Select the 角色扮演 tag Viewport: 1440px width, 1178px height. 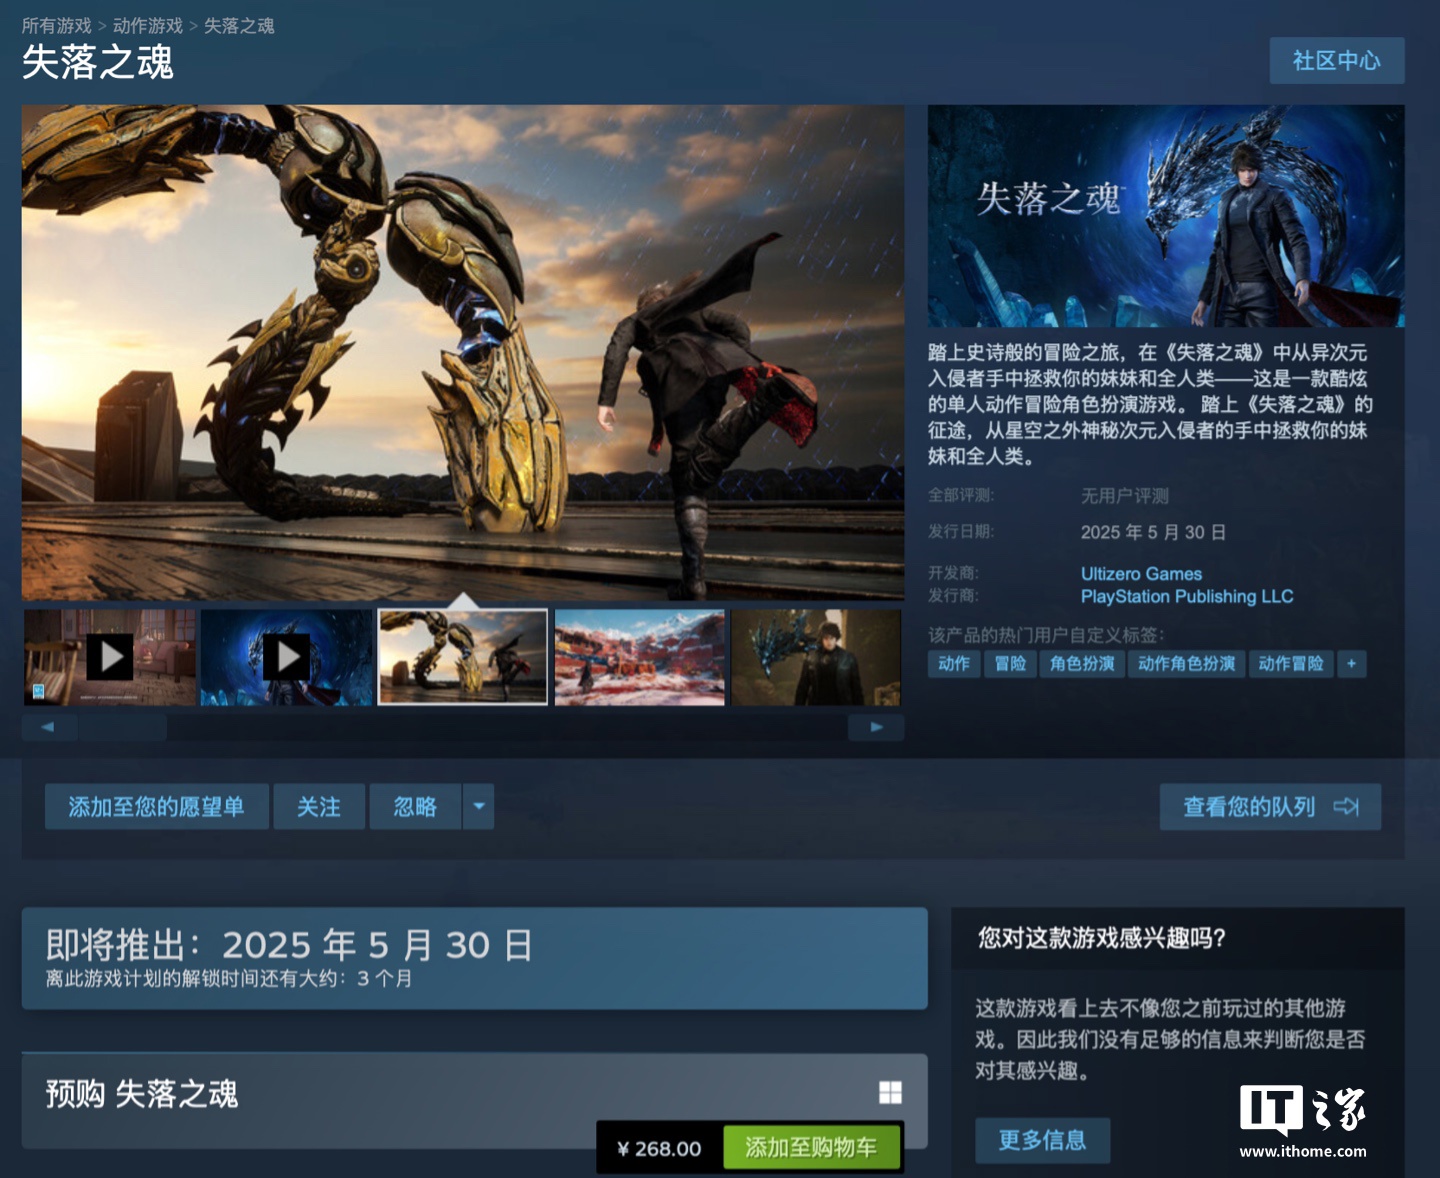click(x=1082, y=664)
